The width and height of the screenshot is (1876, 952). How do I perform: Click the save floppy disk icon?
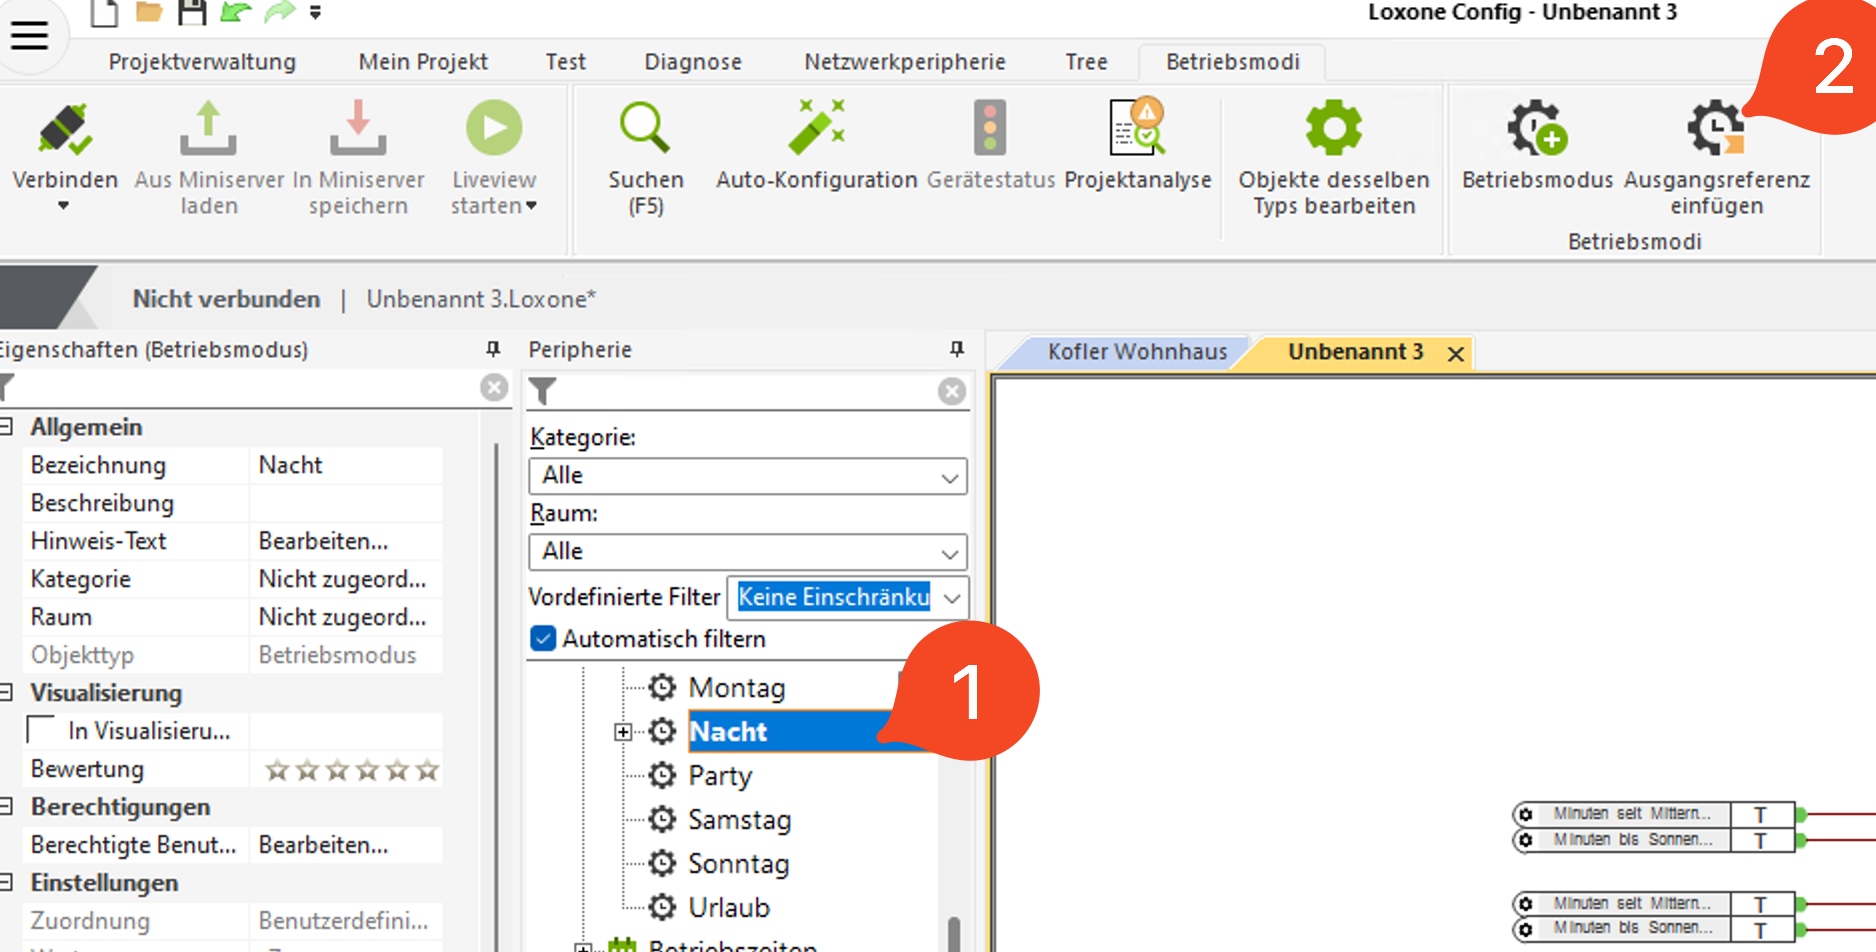coord(191,12)
